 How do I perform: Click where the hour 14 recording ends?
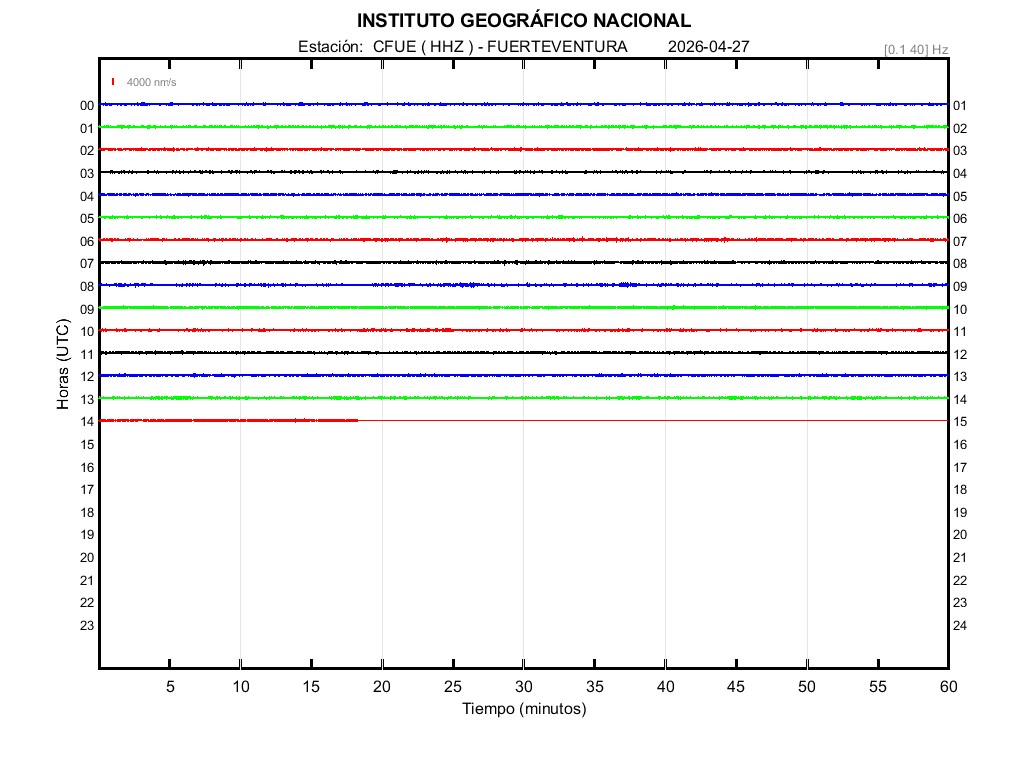click(357, 421)
